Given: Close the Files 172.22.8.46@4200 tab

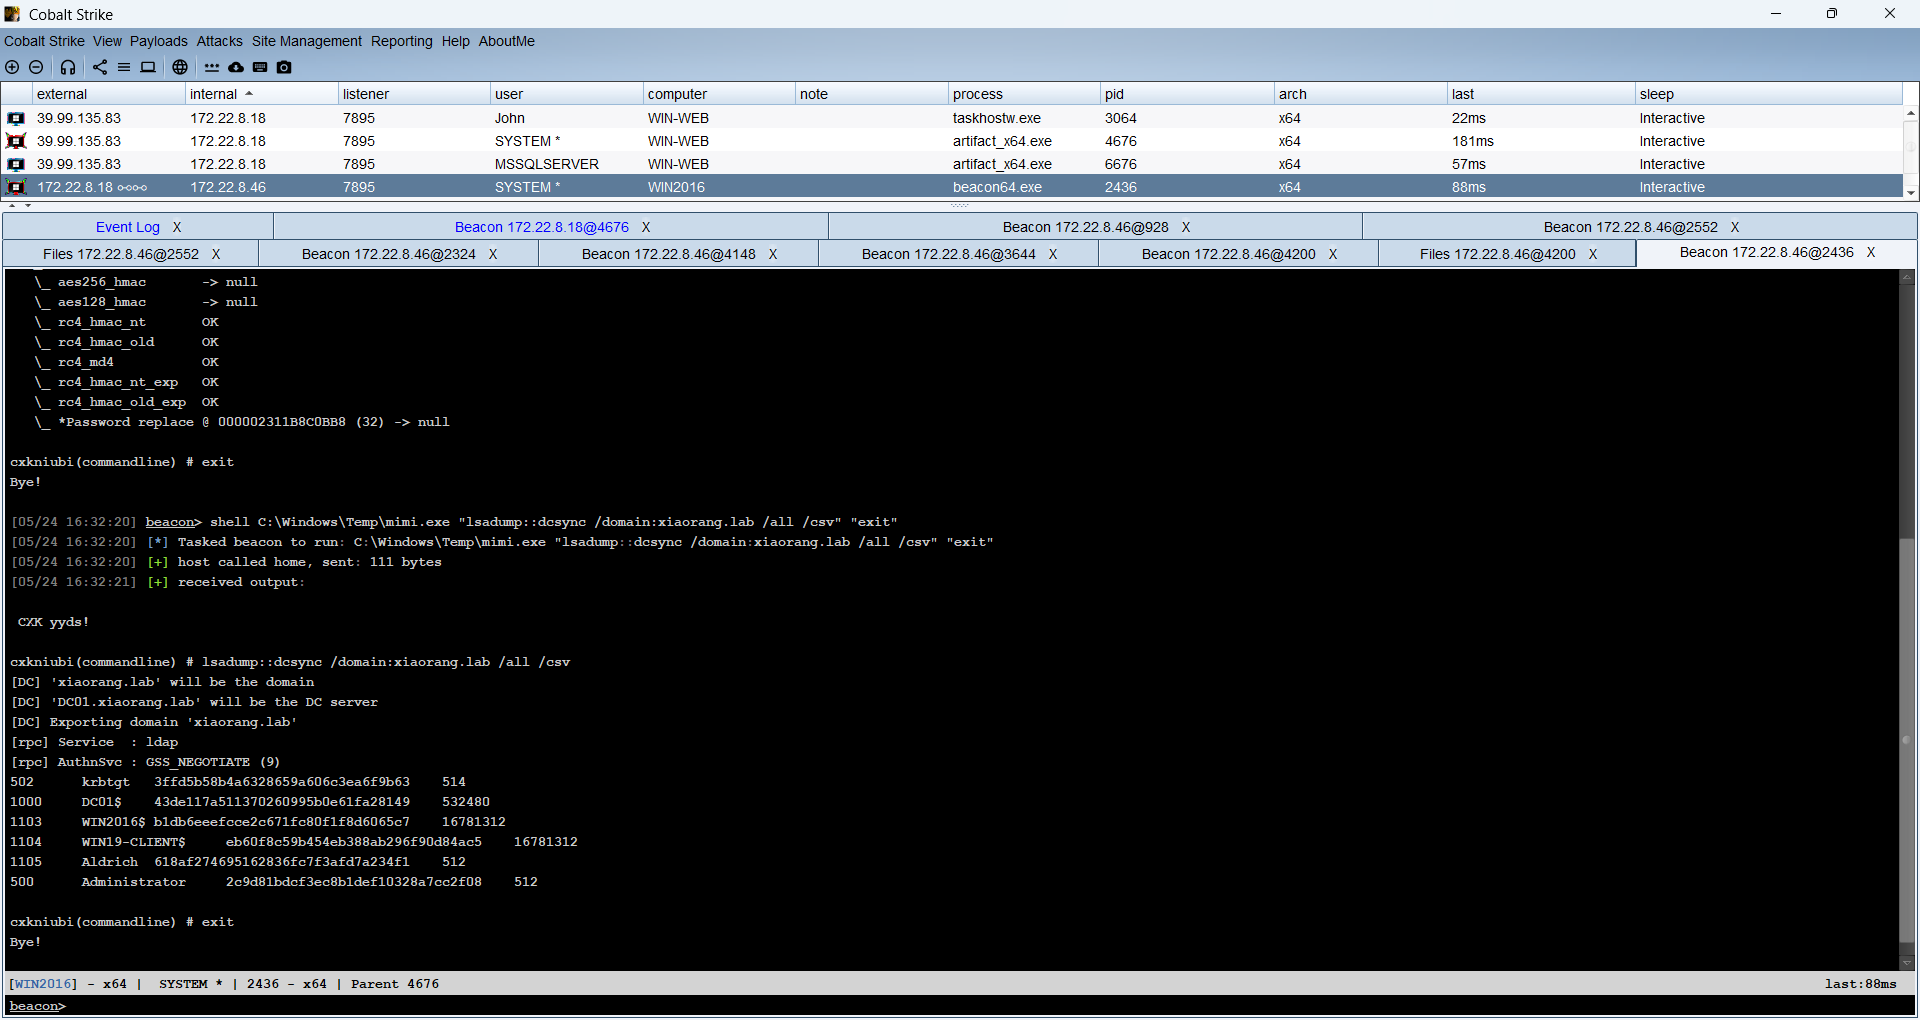Looking at the screenshot, I should [1593, 254].
